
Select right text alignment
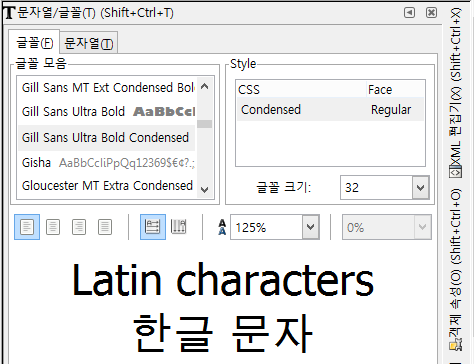click(x=79, y=227)
